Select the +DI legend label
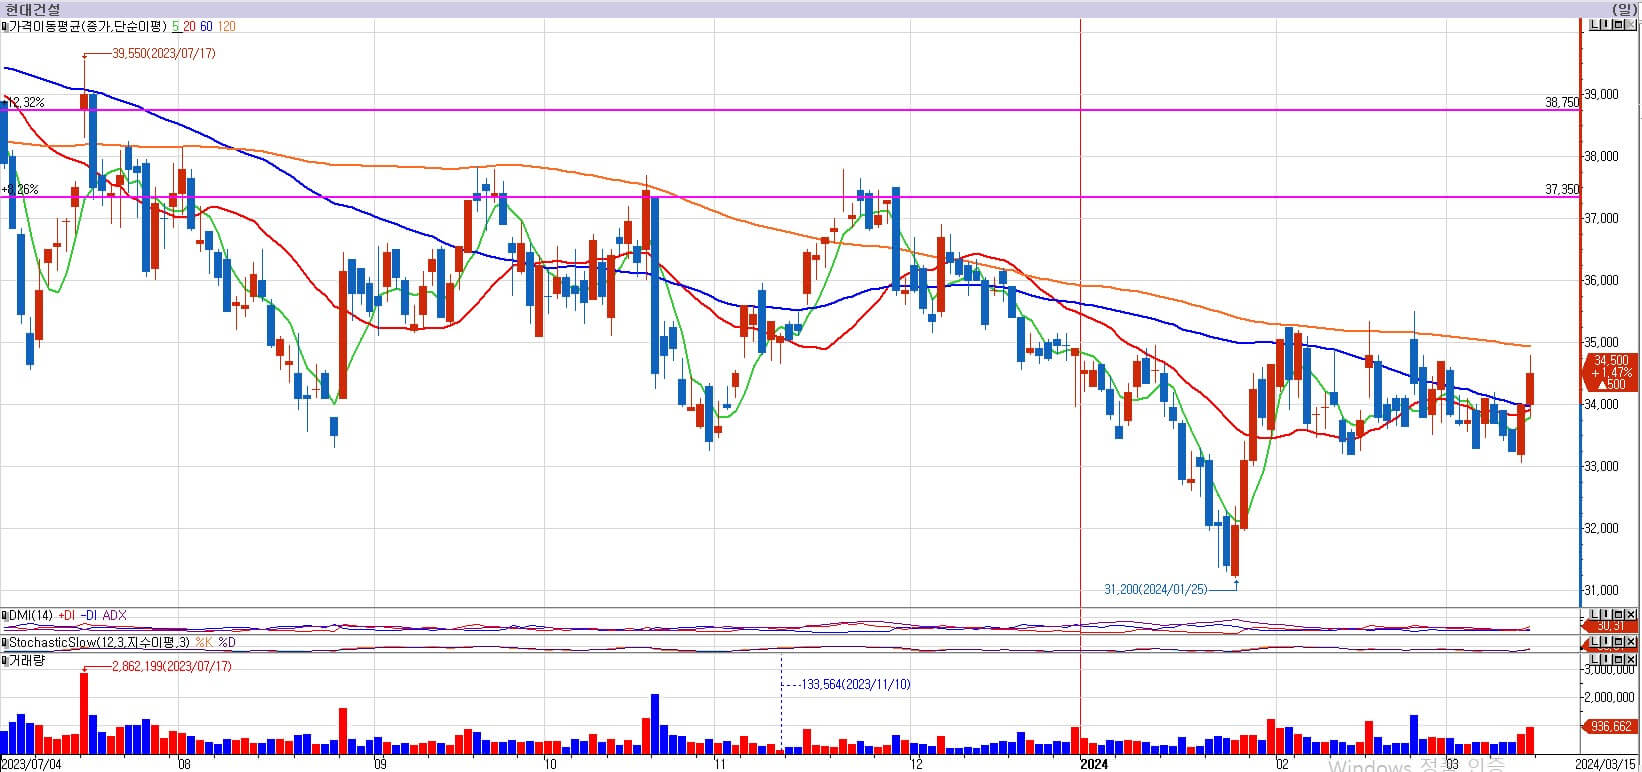1642x772 pixels. 67,616
